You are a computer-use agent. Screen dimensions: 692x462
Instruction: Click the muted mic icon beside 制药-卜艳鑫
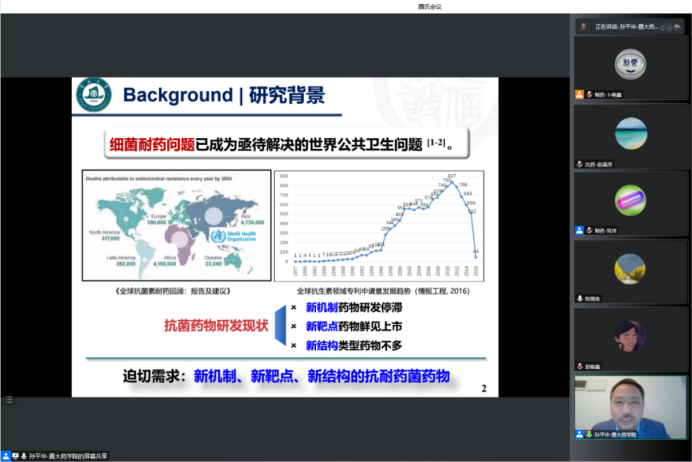[x=589, y=94]
